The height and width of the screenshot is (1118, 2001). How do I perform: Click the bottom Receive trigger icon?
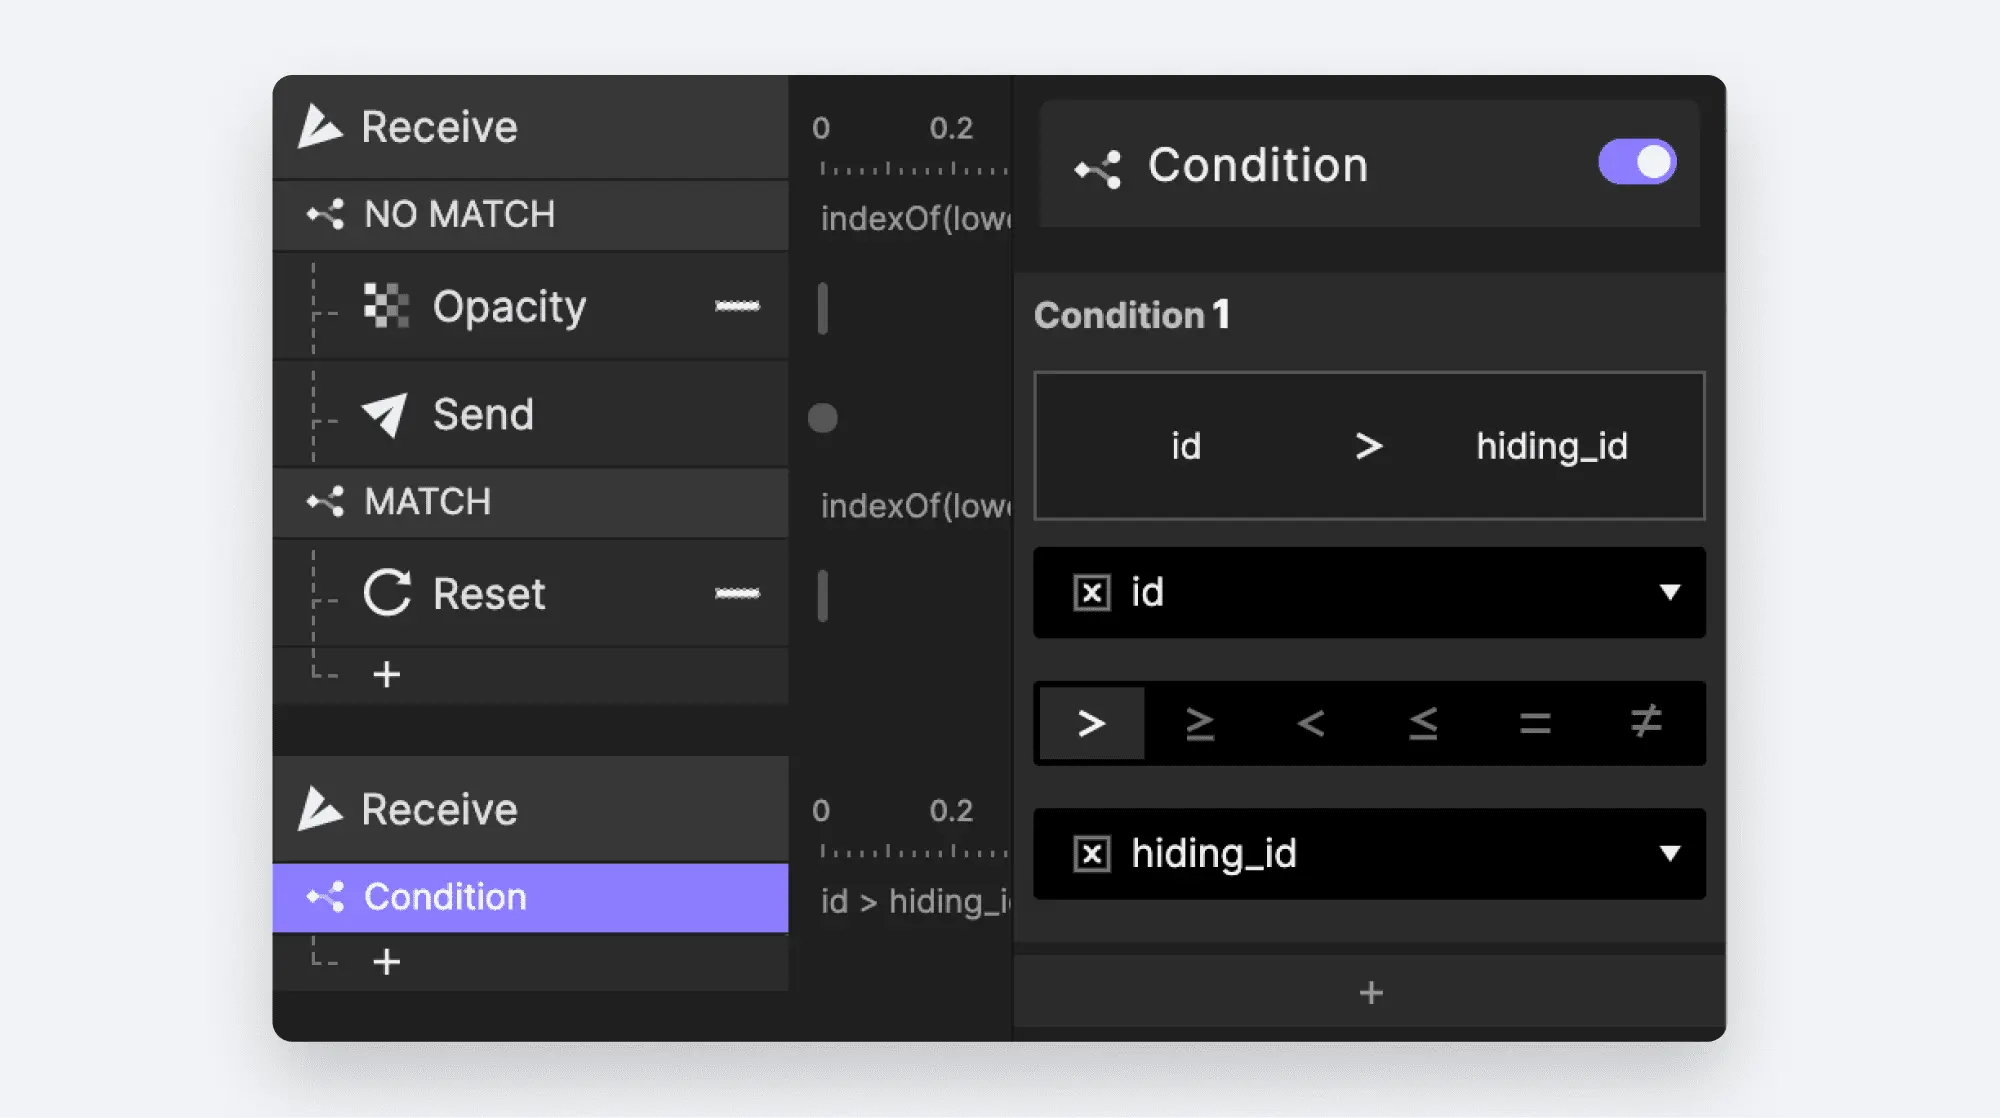point(320,809)
